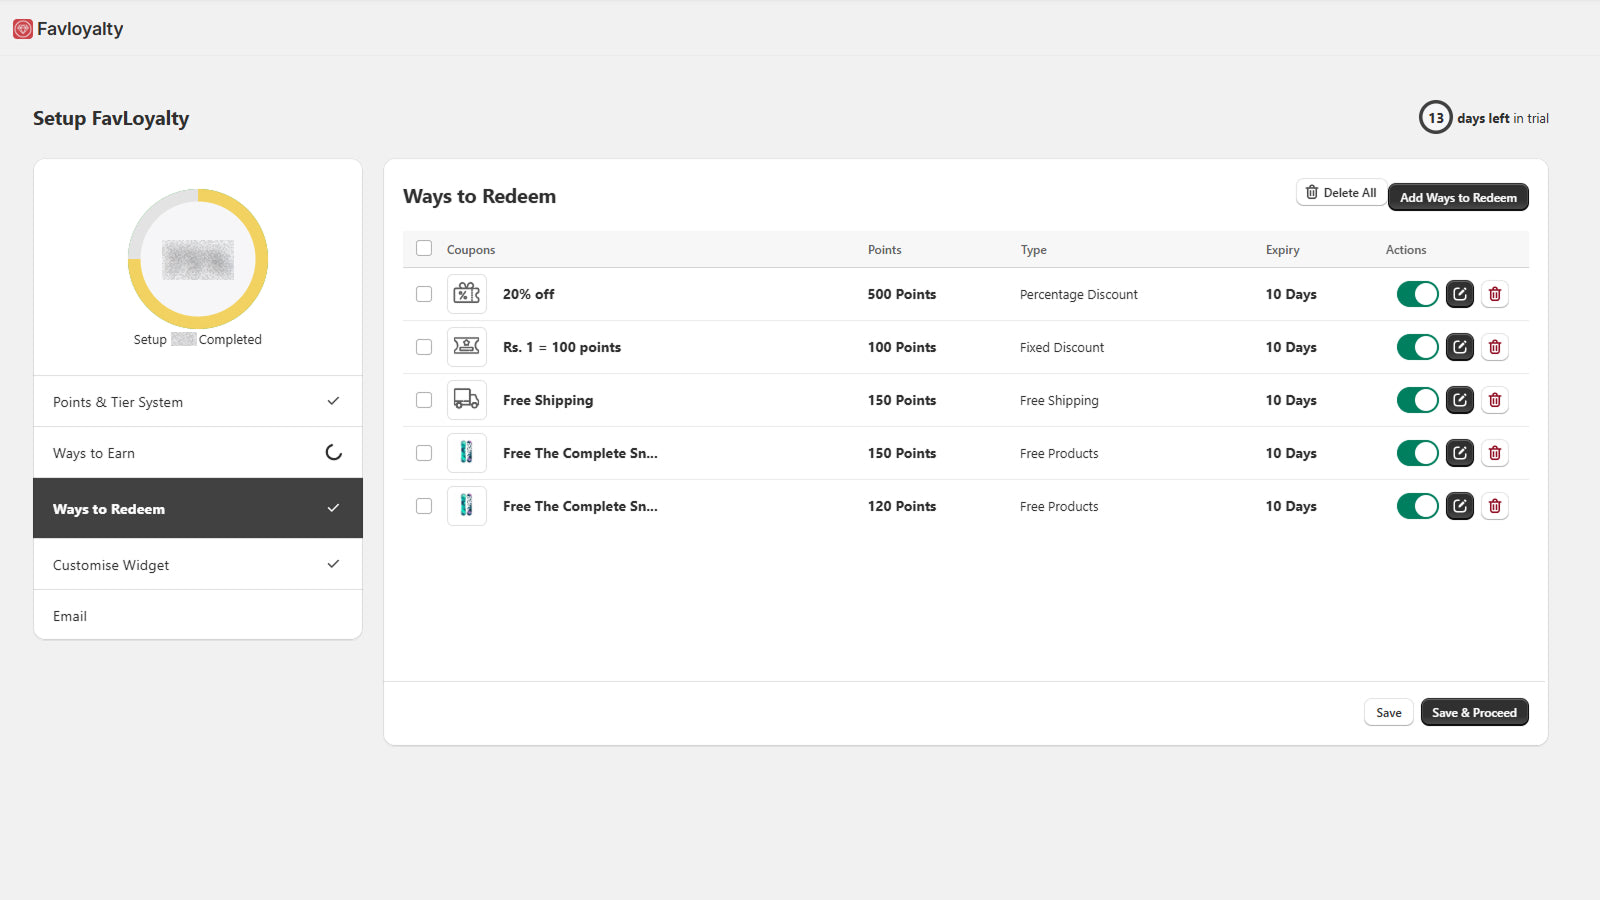
Task: Open Customise Widget section
Action: tap(111, 564)
